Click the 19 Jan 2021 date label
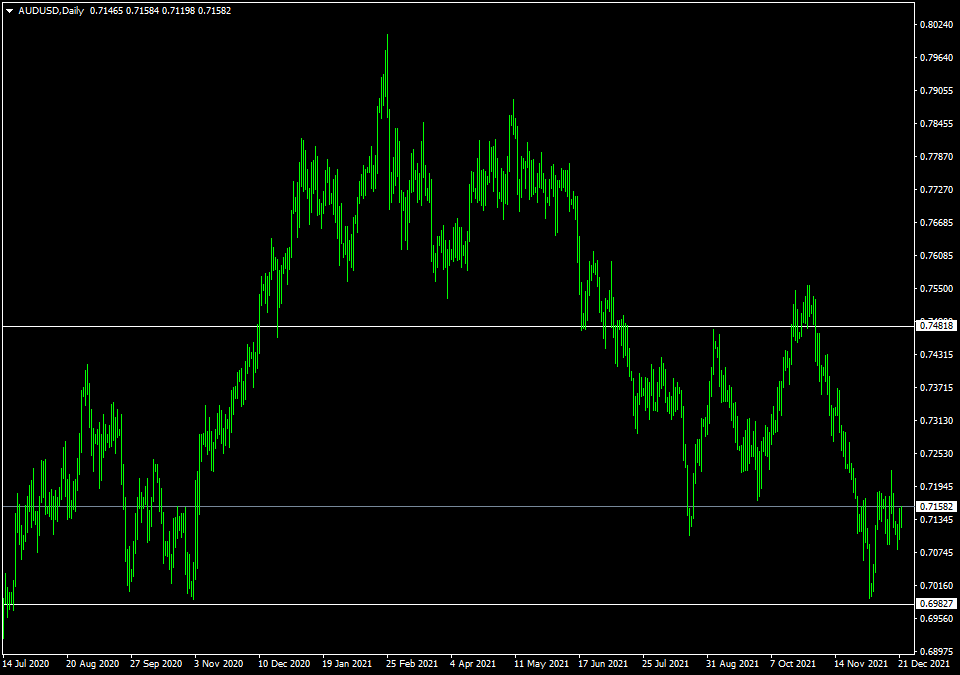 (x=347, y=664)
